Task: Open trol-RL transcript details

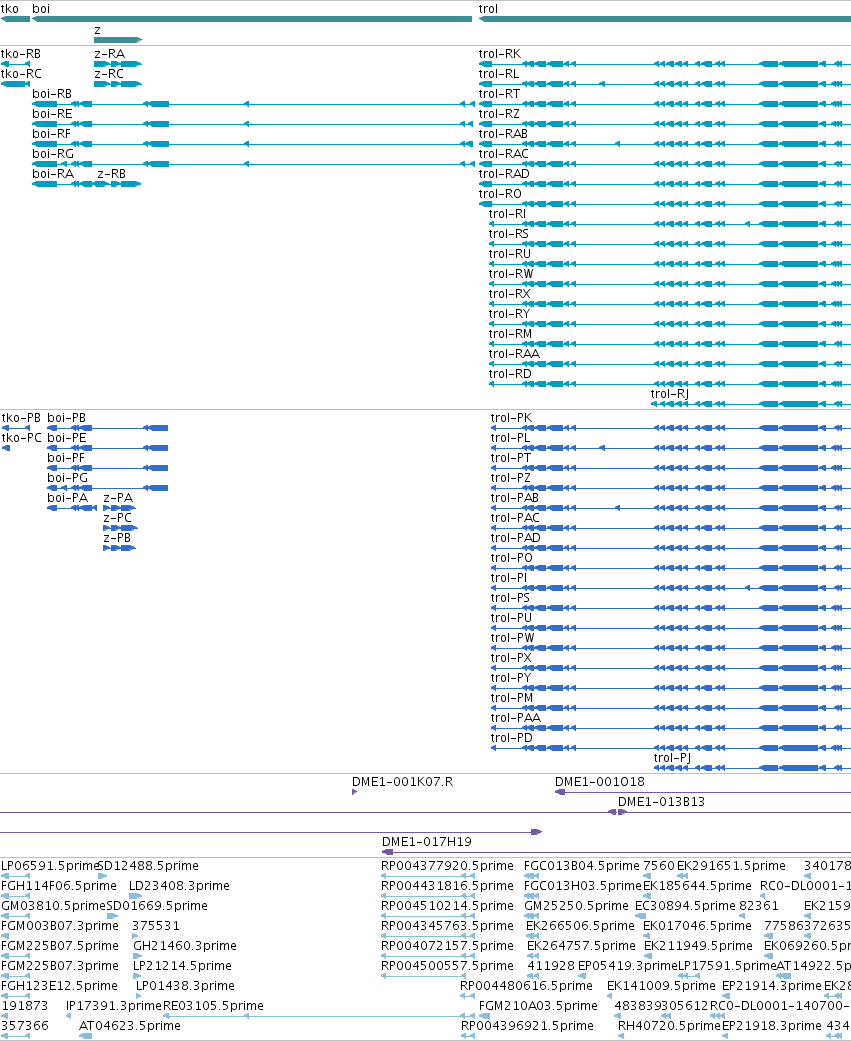Action: click(x=499, y=74)
